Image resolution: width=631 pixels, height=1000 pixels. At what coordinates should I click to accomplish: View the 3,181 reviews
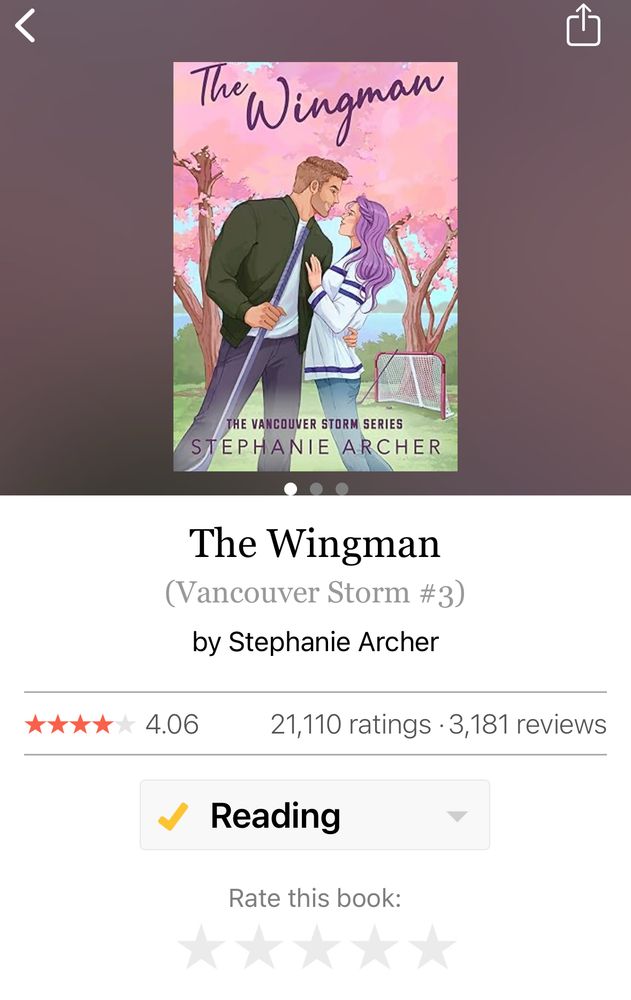coord(528,724)
